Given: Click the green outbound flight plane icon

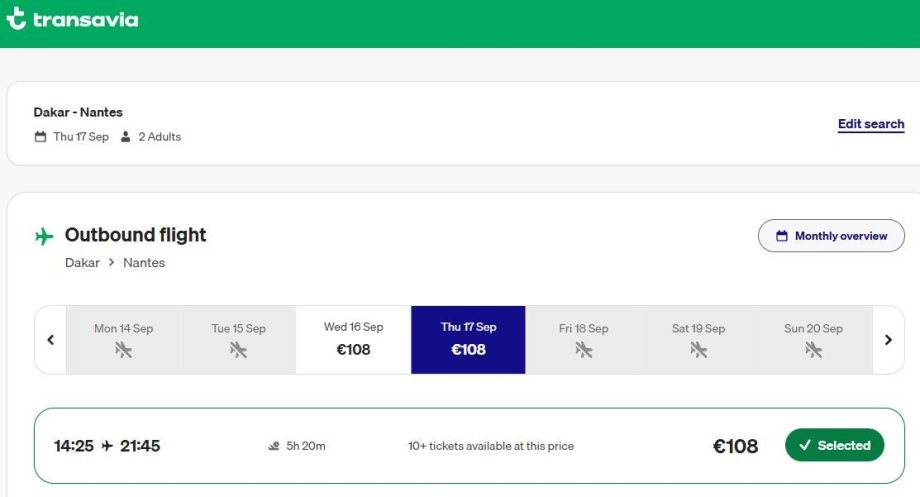Looking at the screenshot, I should [x=44, y=237].
